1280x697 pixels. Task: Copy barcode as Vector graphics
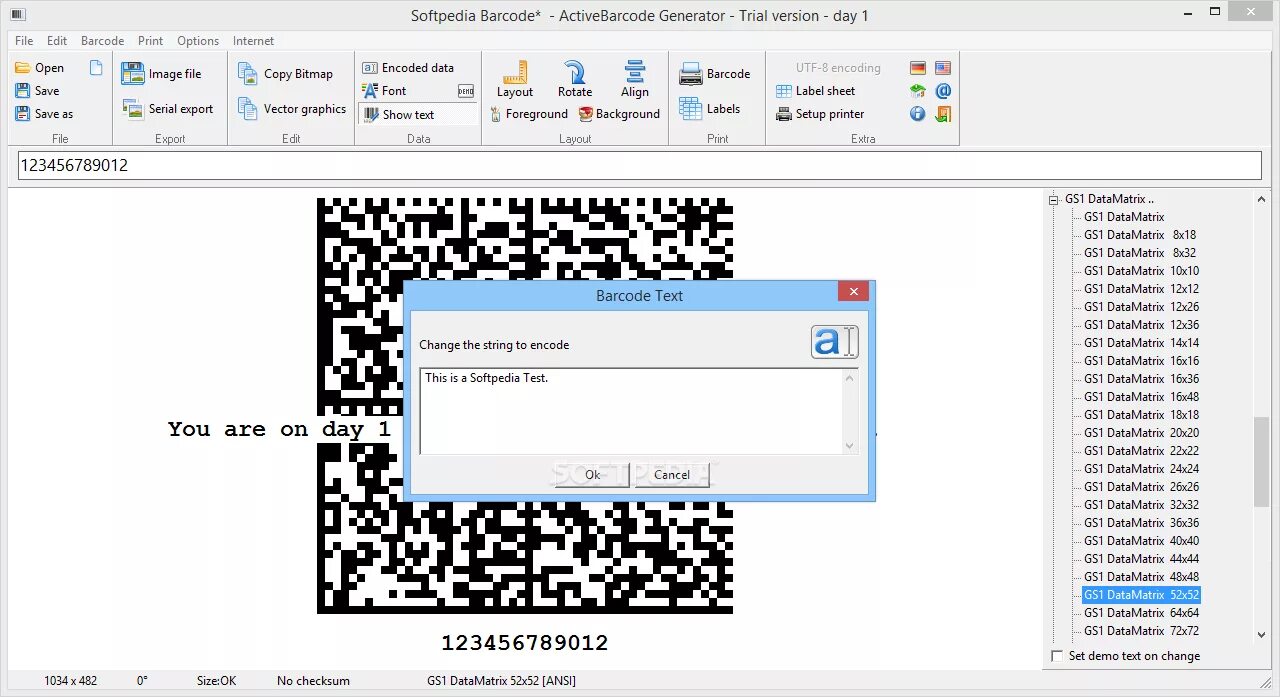pyautogui.click(x=292, y=109)
